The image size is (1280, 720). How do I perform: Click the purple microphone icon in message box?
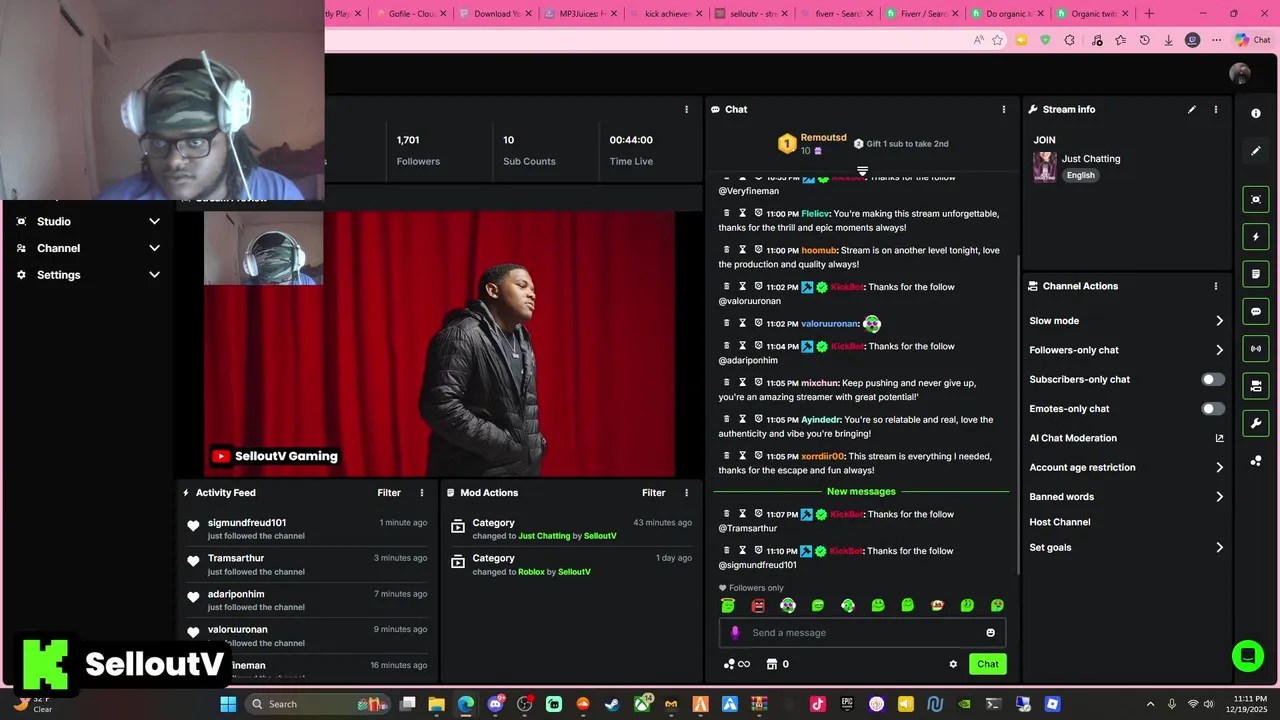click(x=735, y=632)
